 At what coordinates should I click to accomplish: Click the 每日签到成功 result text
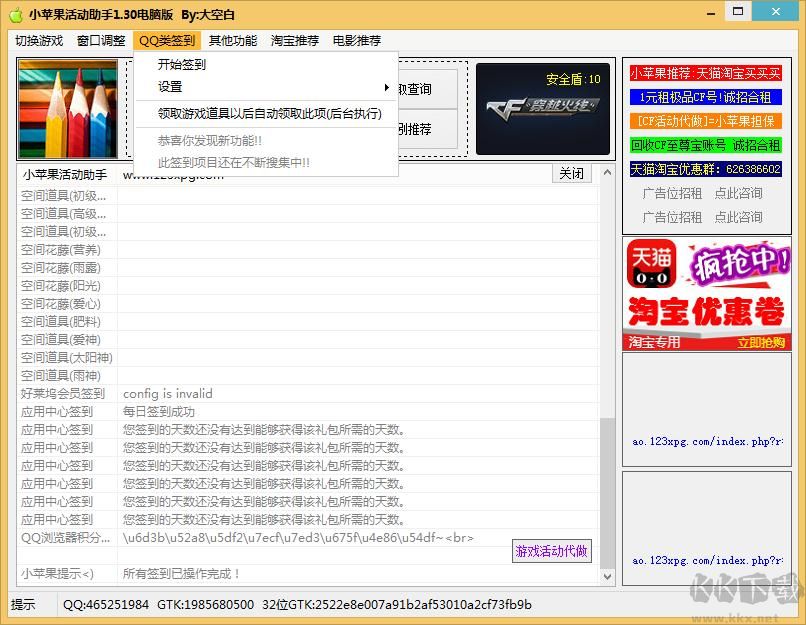click(x=159, y=412)
